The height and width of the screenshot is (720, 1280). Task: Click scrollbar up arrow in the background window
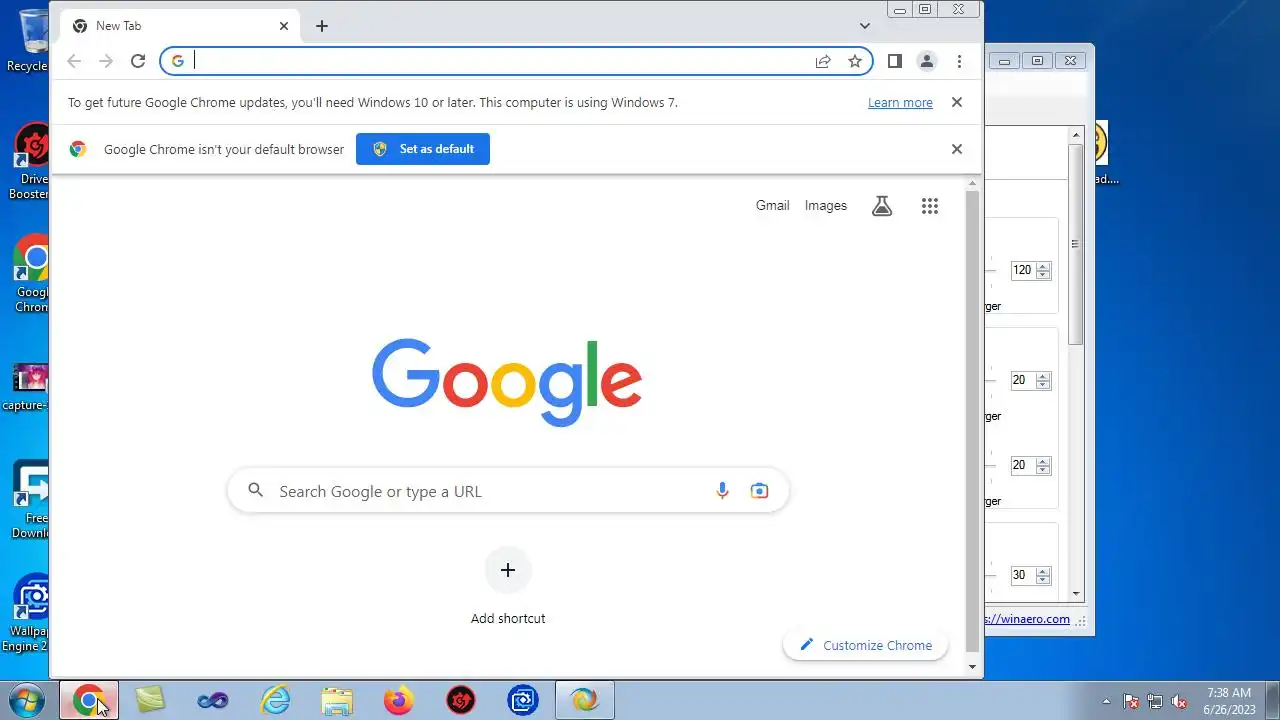(1077, 134)
